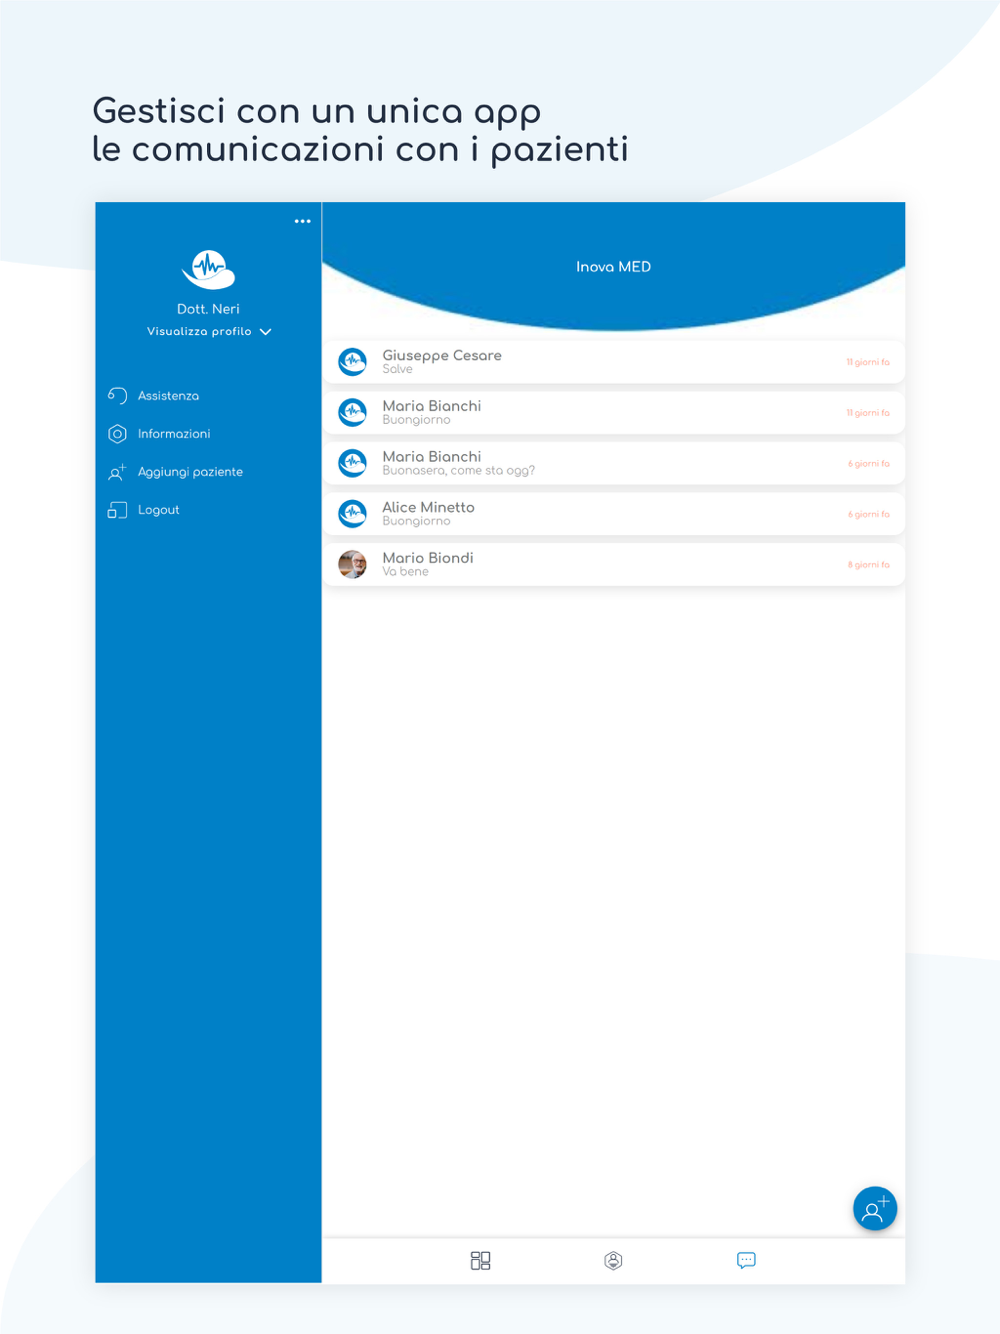Screen dimensions: 1000x1334
Task: Click Mario Biondi profile photo
Action: (352, 564)
